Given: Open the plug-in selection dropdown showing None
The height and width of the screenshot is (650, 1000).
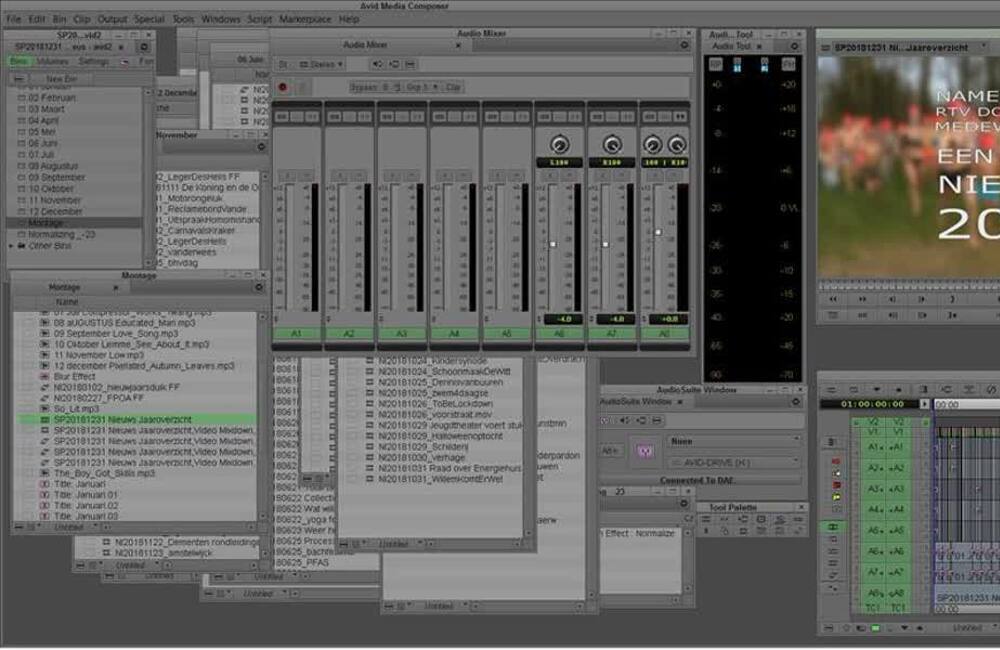Looking at the screenshot, I should (736, 440).
